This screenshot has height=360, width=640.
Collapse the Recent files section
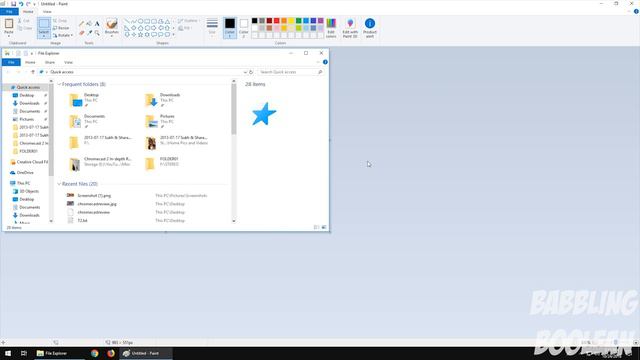click(x=59, y=184)
